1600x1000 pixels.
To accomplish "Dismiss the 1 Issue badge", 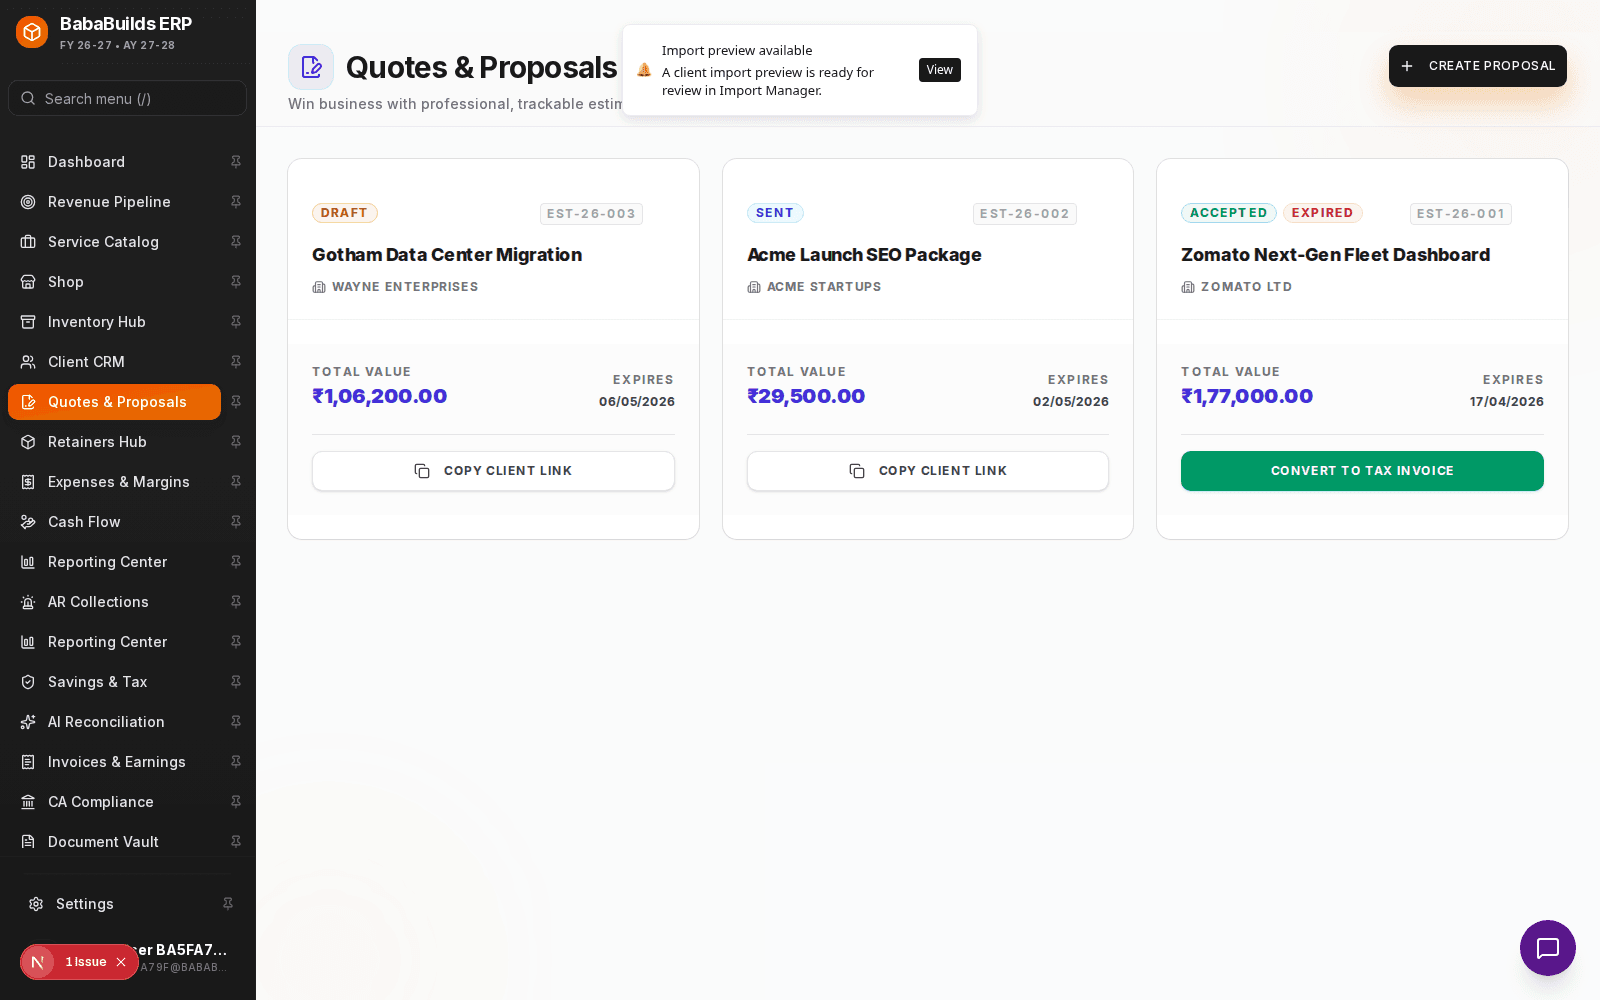I will [121, 962].
